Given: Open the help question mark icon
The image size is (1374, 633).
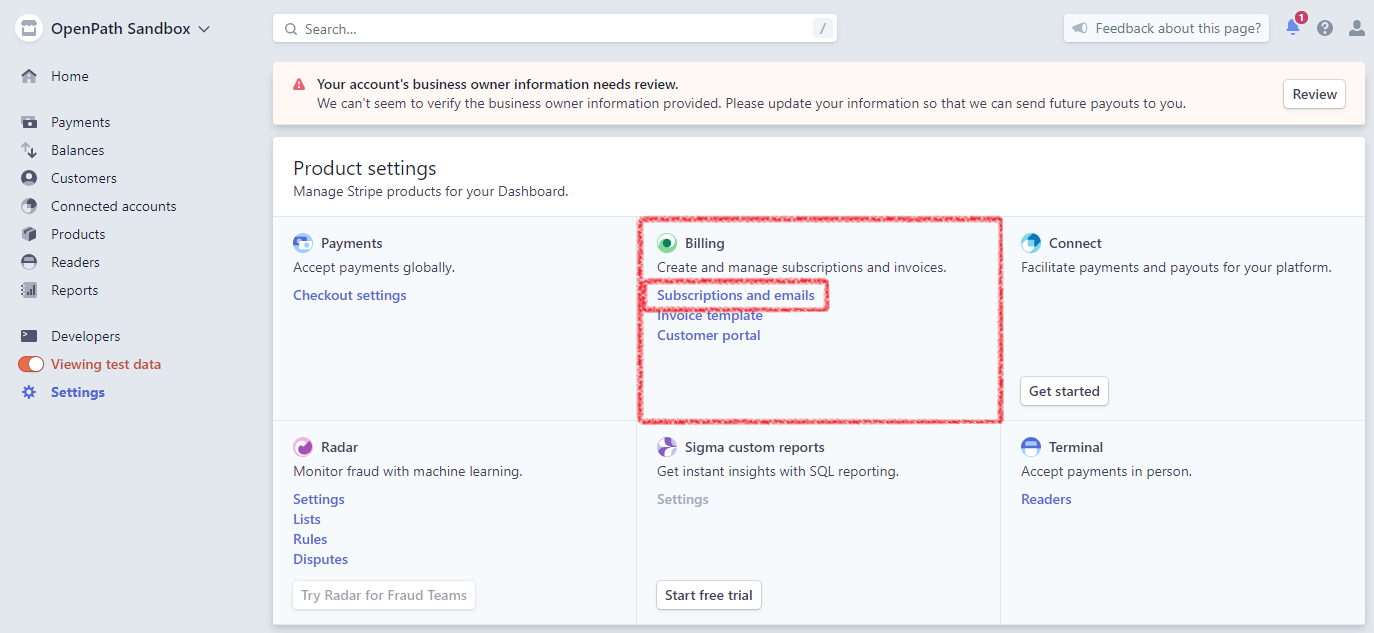Looking at the screenshot, I should [1325, 28].
